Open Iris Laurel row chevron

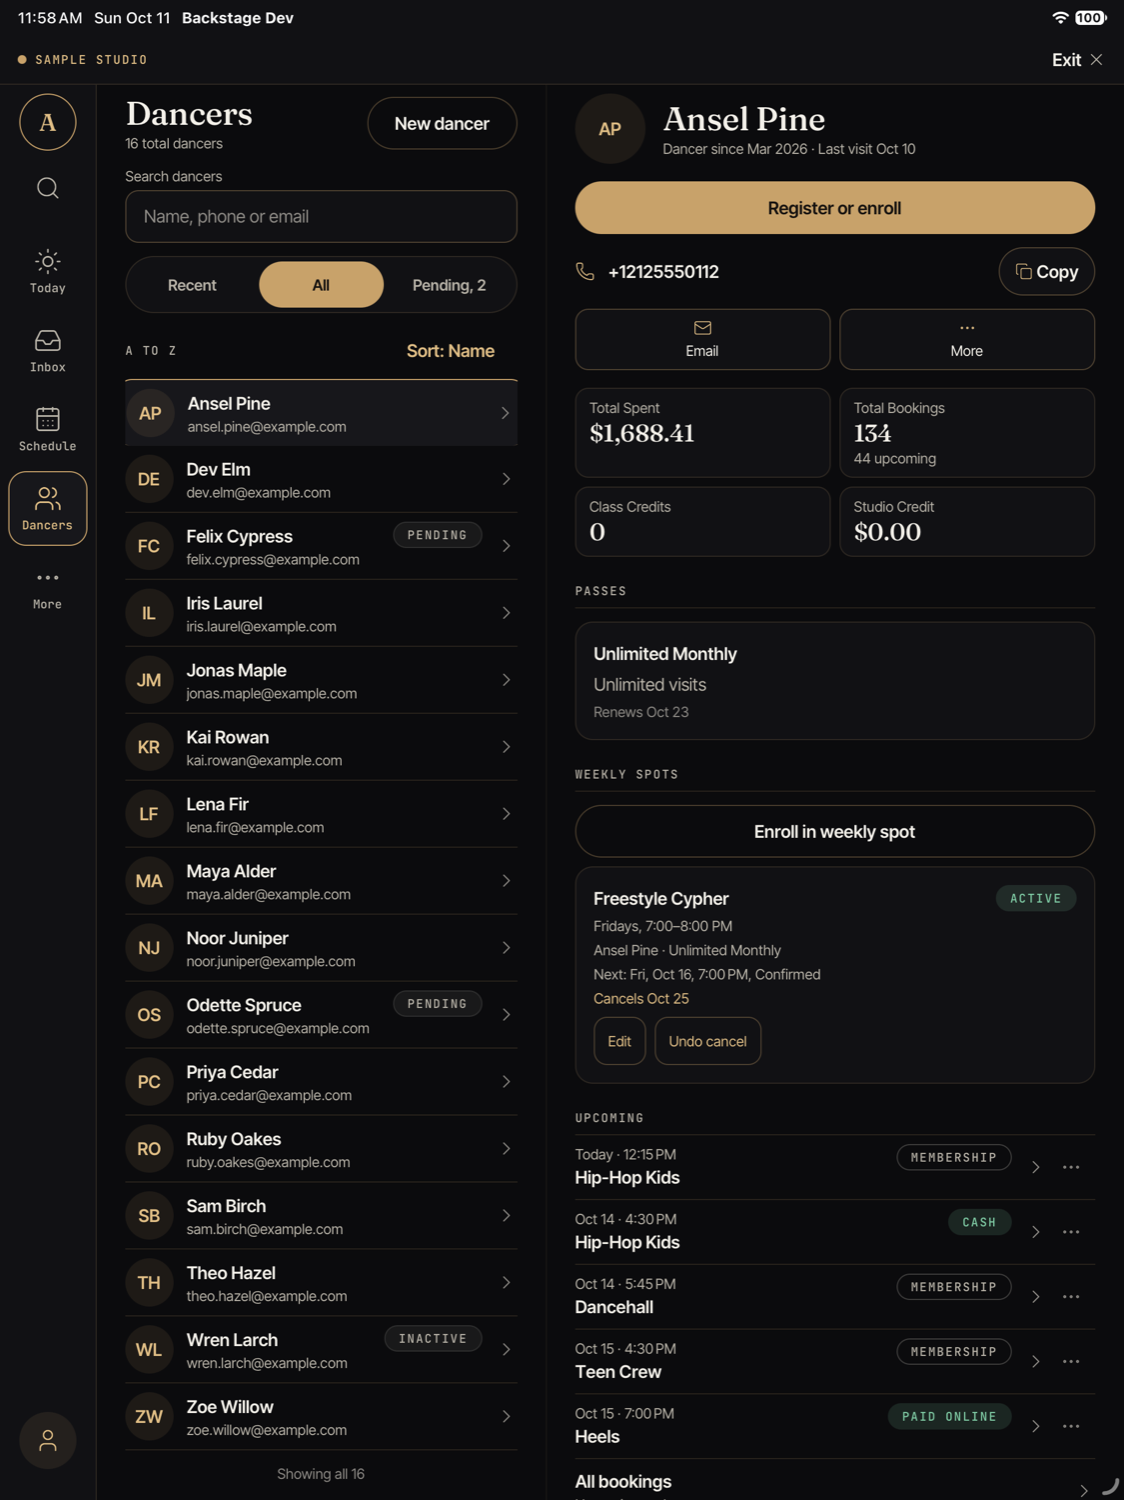(506, 613)
